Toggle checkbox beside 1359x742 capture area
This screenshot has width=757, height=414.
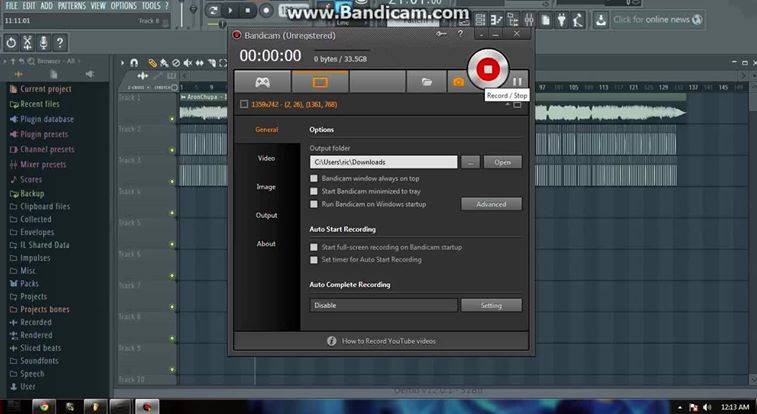pyautogui.click(x=244, y=104)
